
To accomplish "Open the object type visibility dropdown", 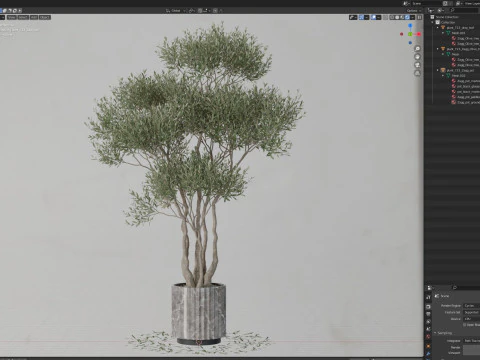I will 353,17.
